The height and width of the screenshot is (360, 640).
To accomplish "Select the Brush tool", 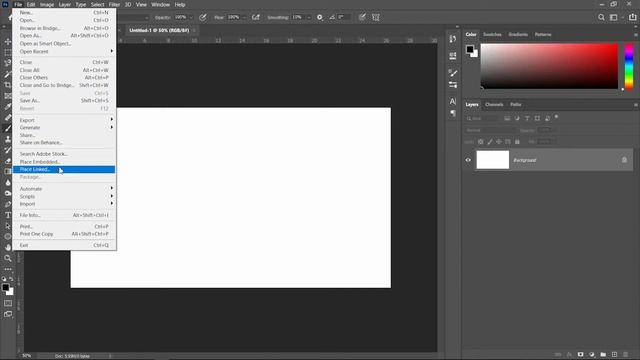I will 8,128.
